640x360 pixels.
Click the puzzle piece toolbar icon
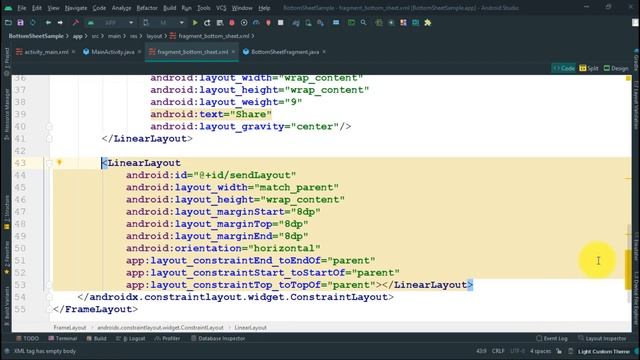(x=428, y=23)
